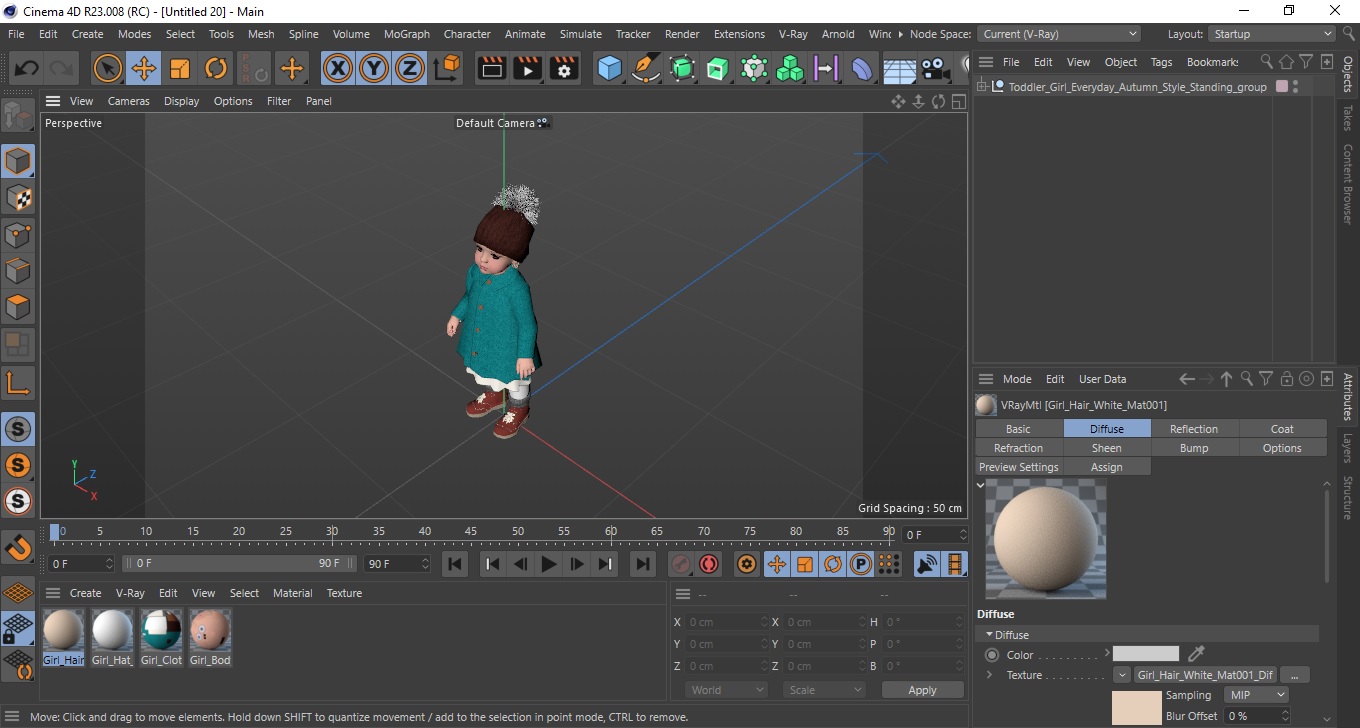Select the Live Selection tool

click(x=107, y=69)
